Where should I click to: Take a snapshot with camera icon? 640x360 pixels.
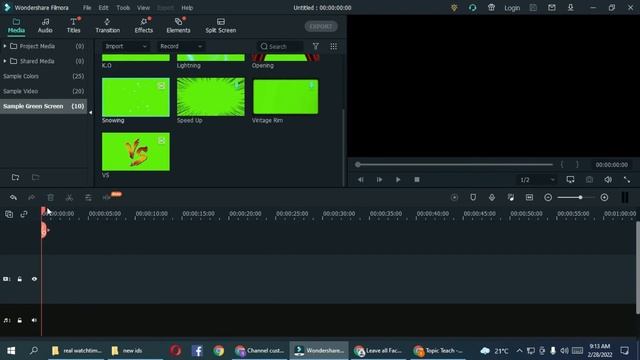(x=589, y=180)
